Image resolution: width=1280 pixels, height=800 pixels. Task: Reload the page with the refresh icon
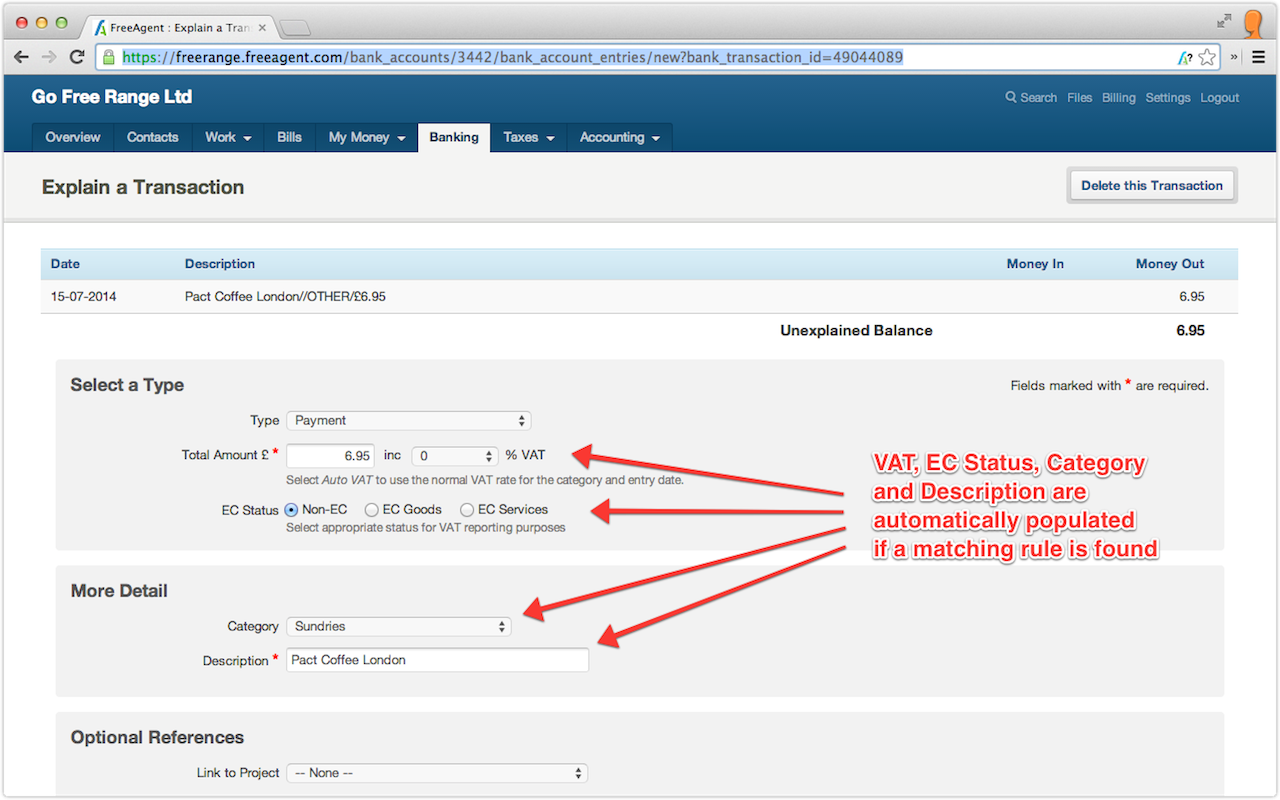point(77,57)
